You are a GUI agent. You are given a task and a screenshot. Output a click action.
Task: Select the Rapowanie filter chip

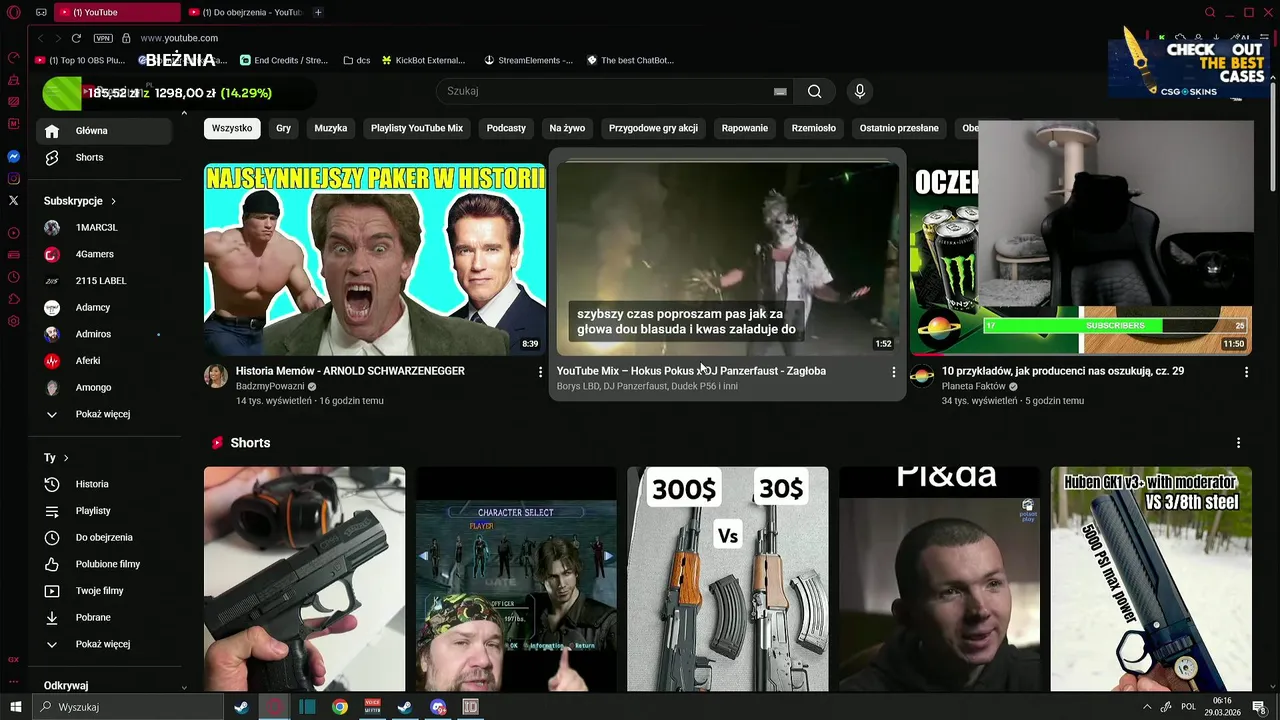click(745, 128)
